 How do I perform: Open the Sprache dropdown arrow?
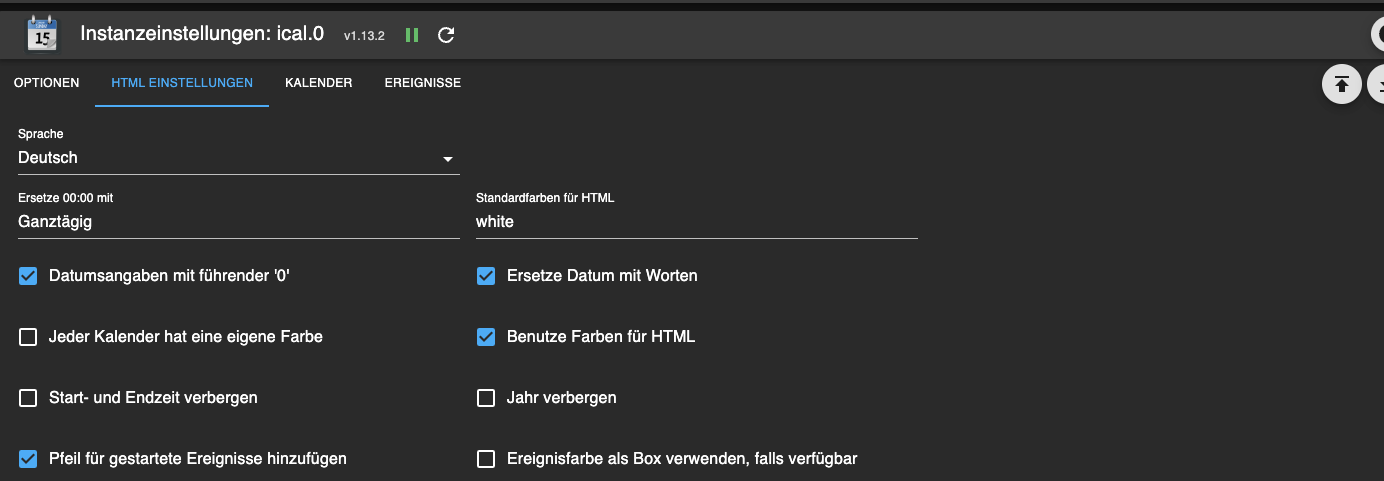(448, 159)
